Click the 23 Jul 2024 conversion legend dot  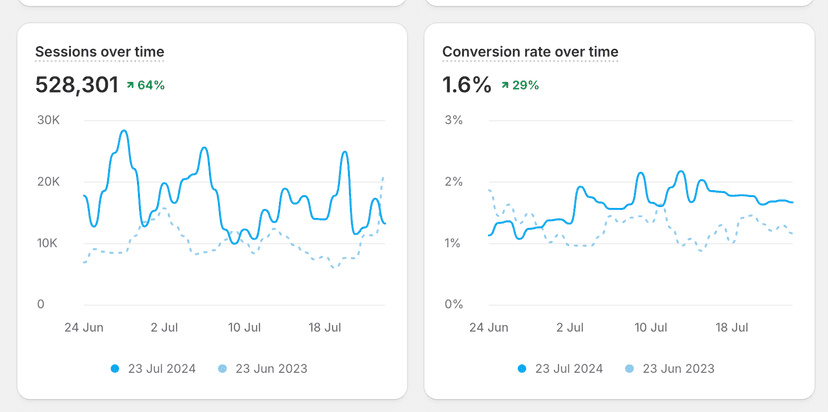click(522, 369)
